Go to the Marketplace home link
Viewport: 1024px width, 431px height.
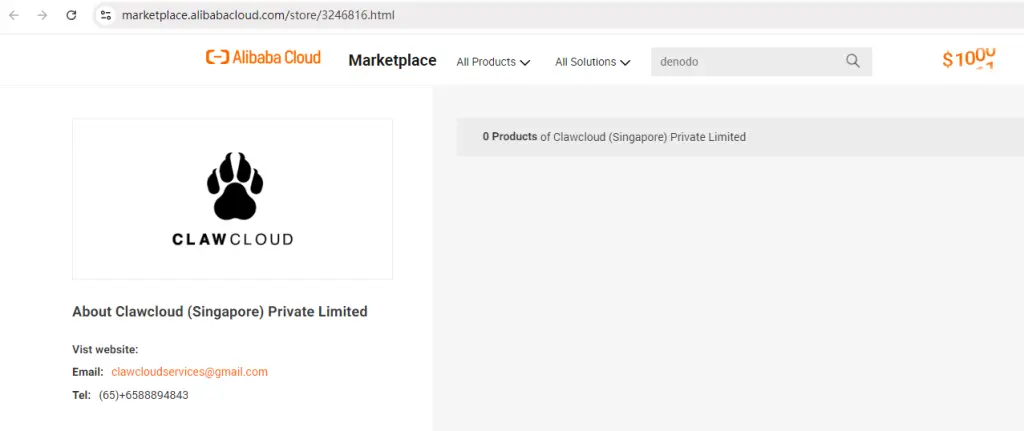click(x=392, y=60)
